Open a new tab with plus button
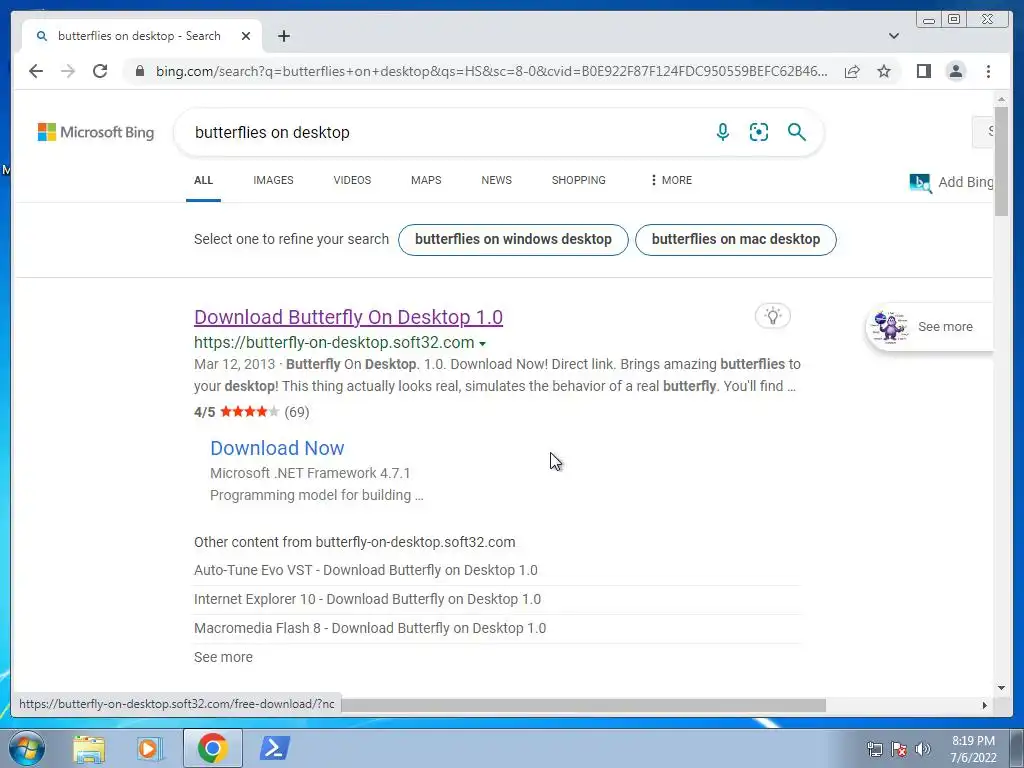 tap(283, 36)
